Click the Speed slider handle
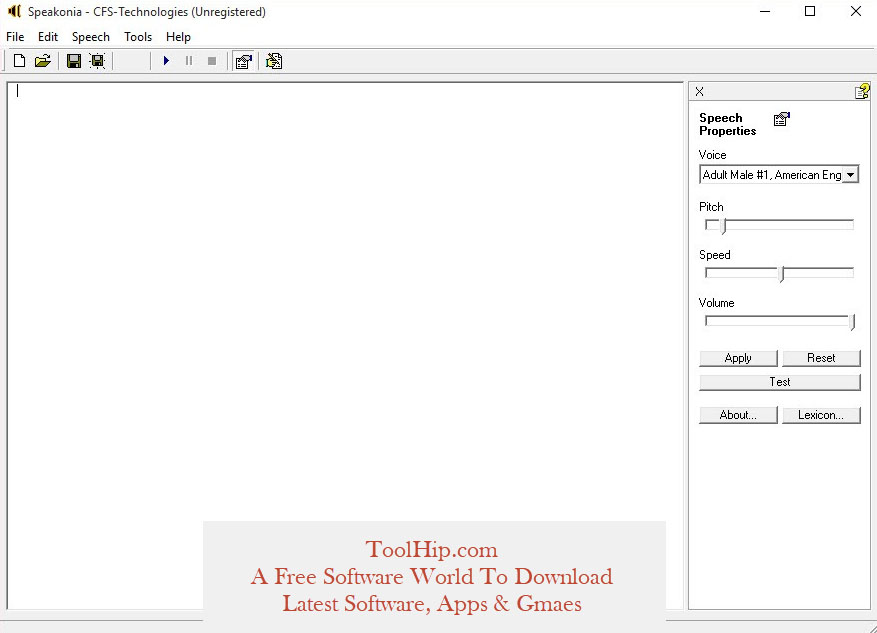 tap(782, 274)
